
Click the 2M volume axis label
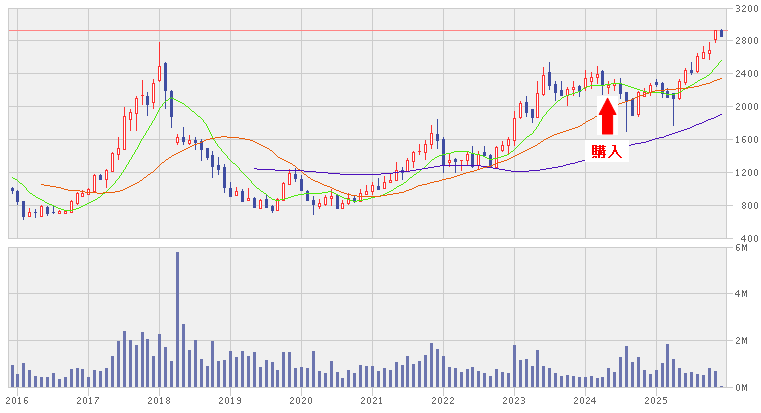pos(743,341)
